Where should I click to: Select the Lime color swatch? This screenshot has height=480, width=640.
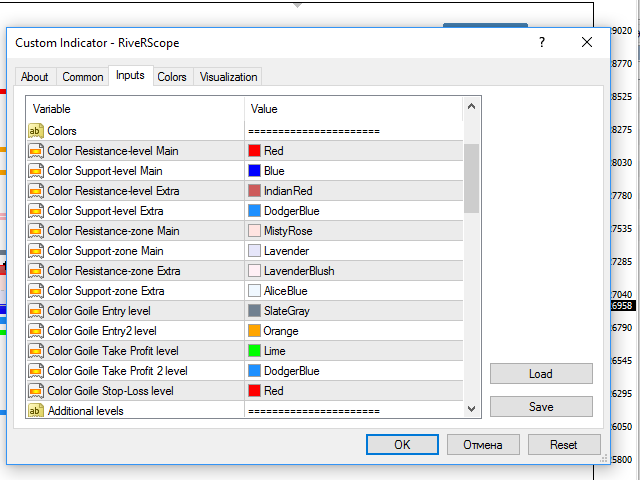point(255,351)
